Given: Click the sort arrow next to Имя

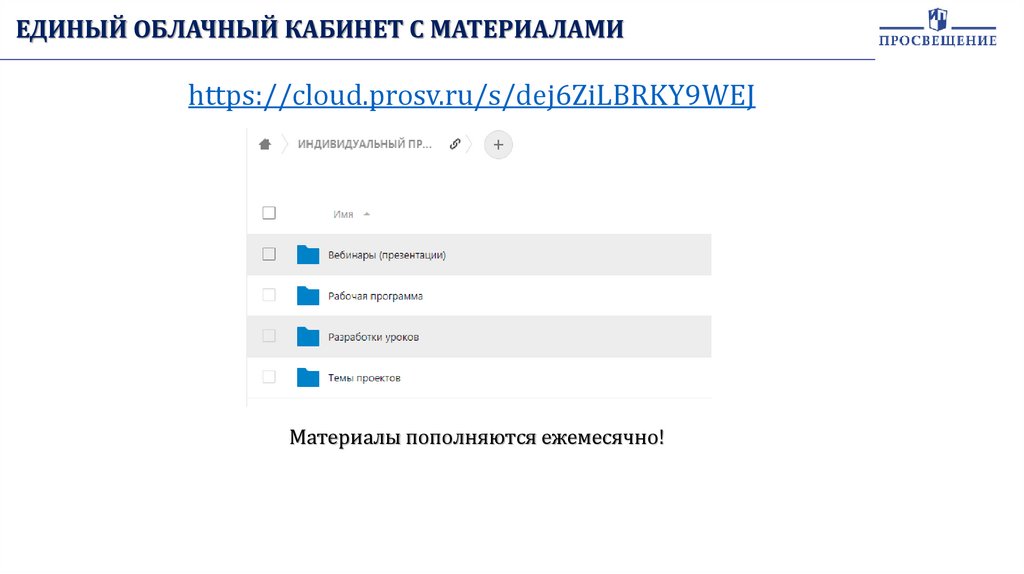Looking at the screenshot, I should [366, 214].
